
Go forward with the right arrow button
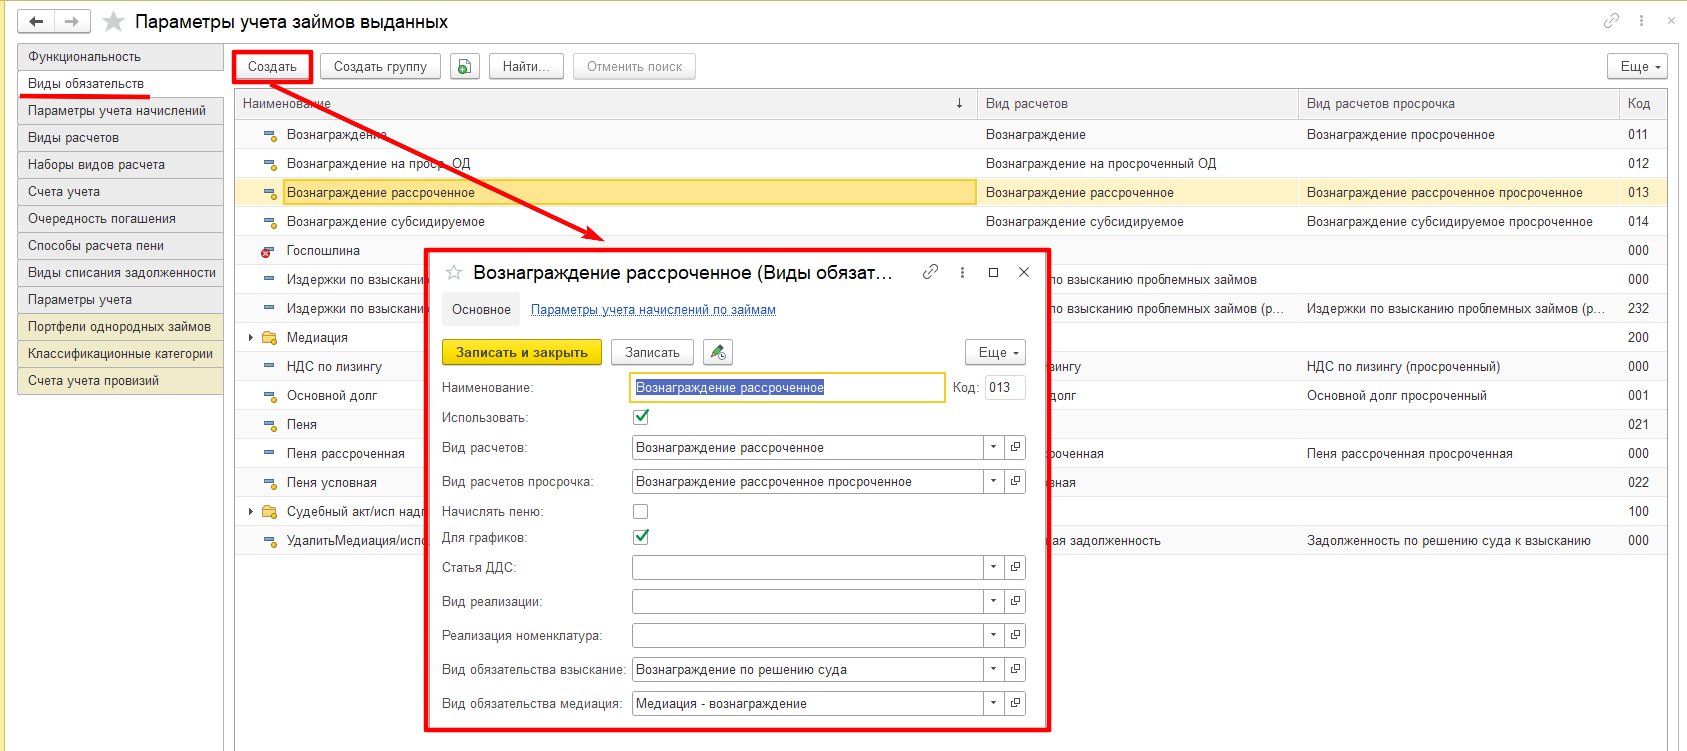coord(72,21)
